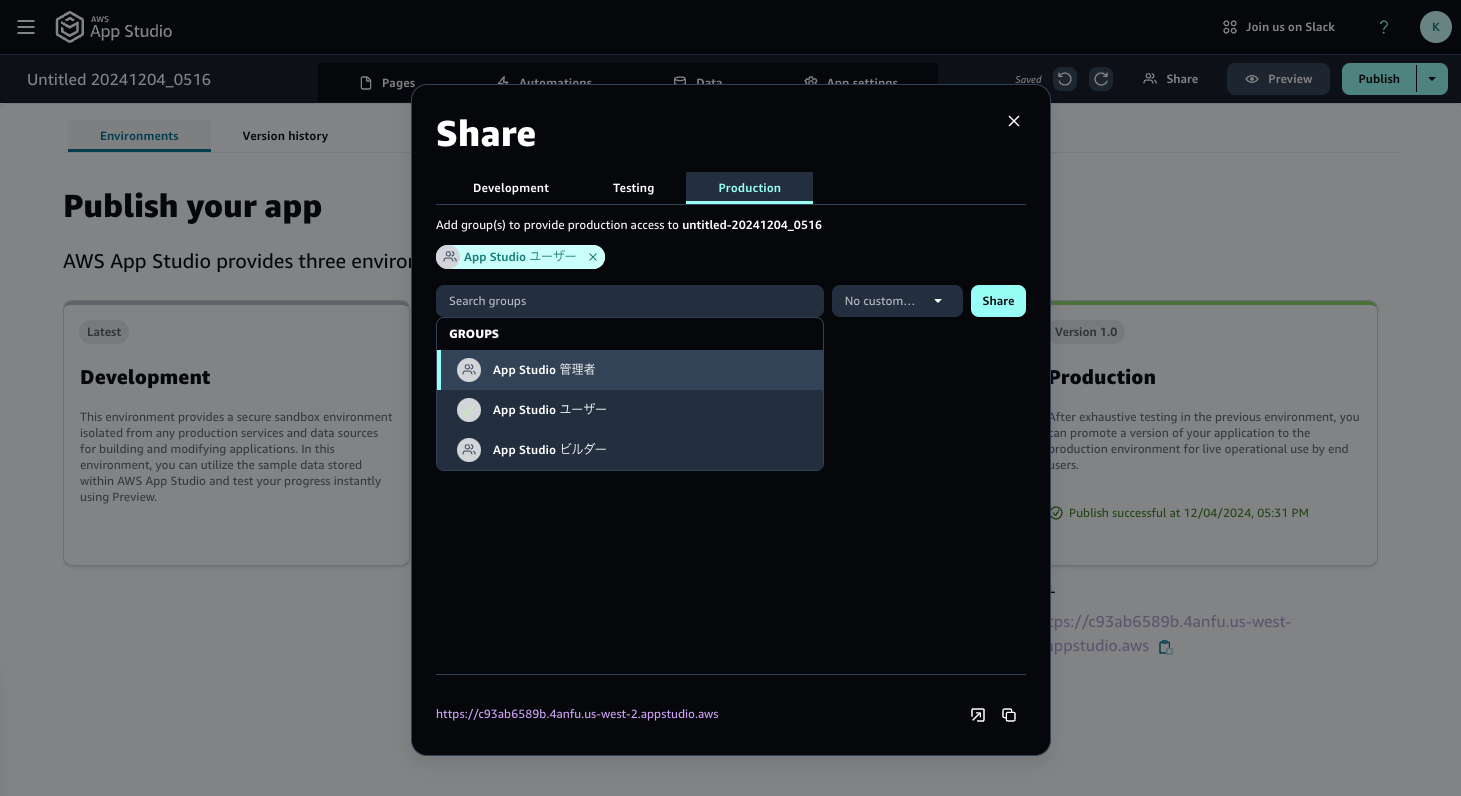Image resolution: width=1461 pixels, height=796 pixels.
Task: Select the App Studio ビルダー group
Action: (x=630, y=450)
